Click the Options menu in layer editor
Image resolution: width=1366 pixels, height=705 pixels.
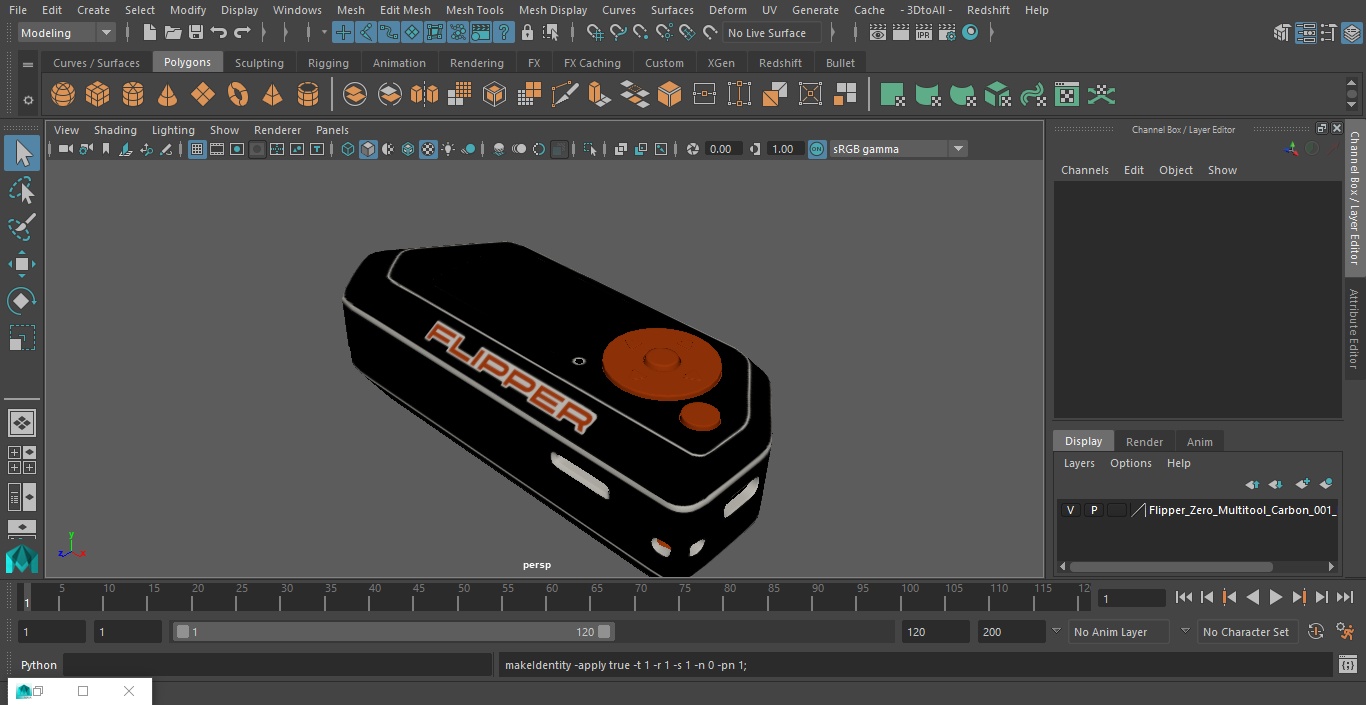(x=1131, y=463)
